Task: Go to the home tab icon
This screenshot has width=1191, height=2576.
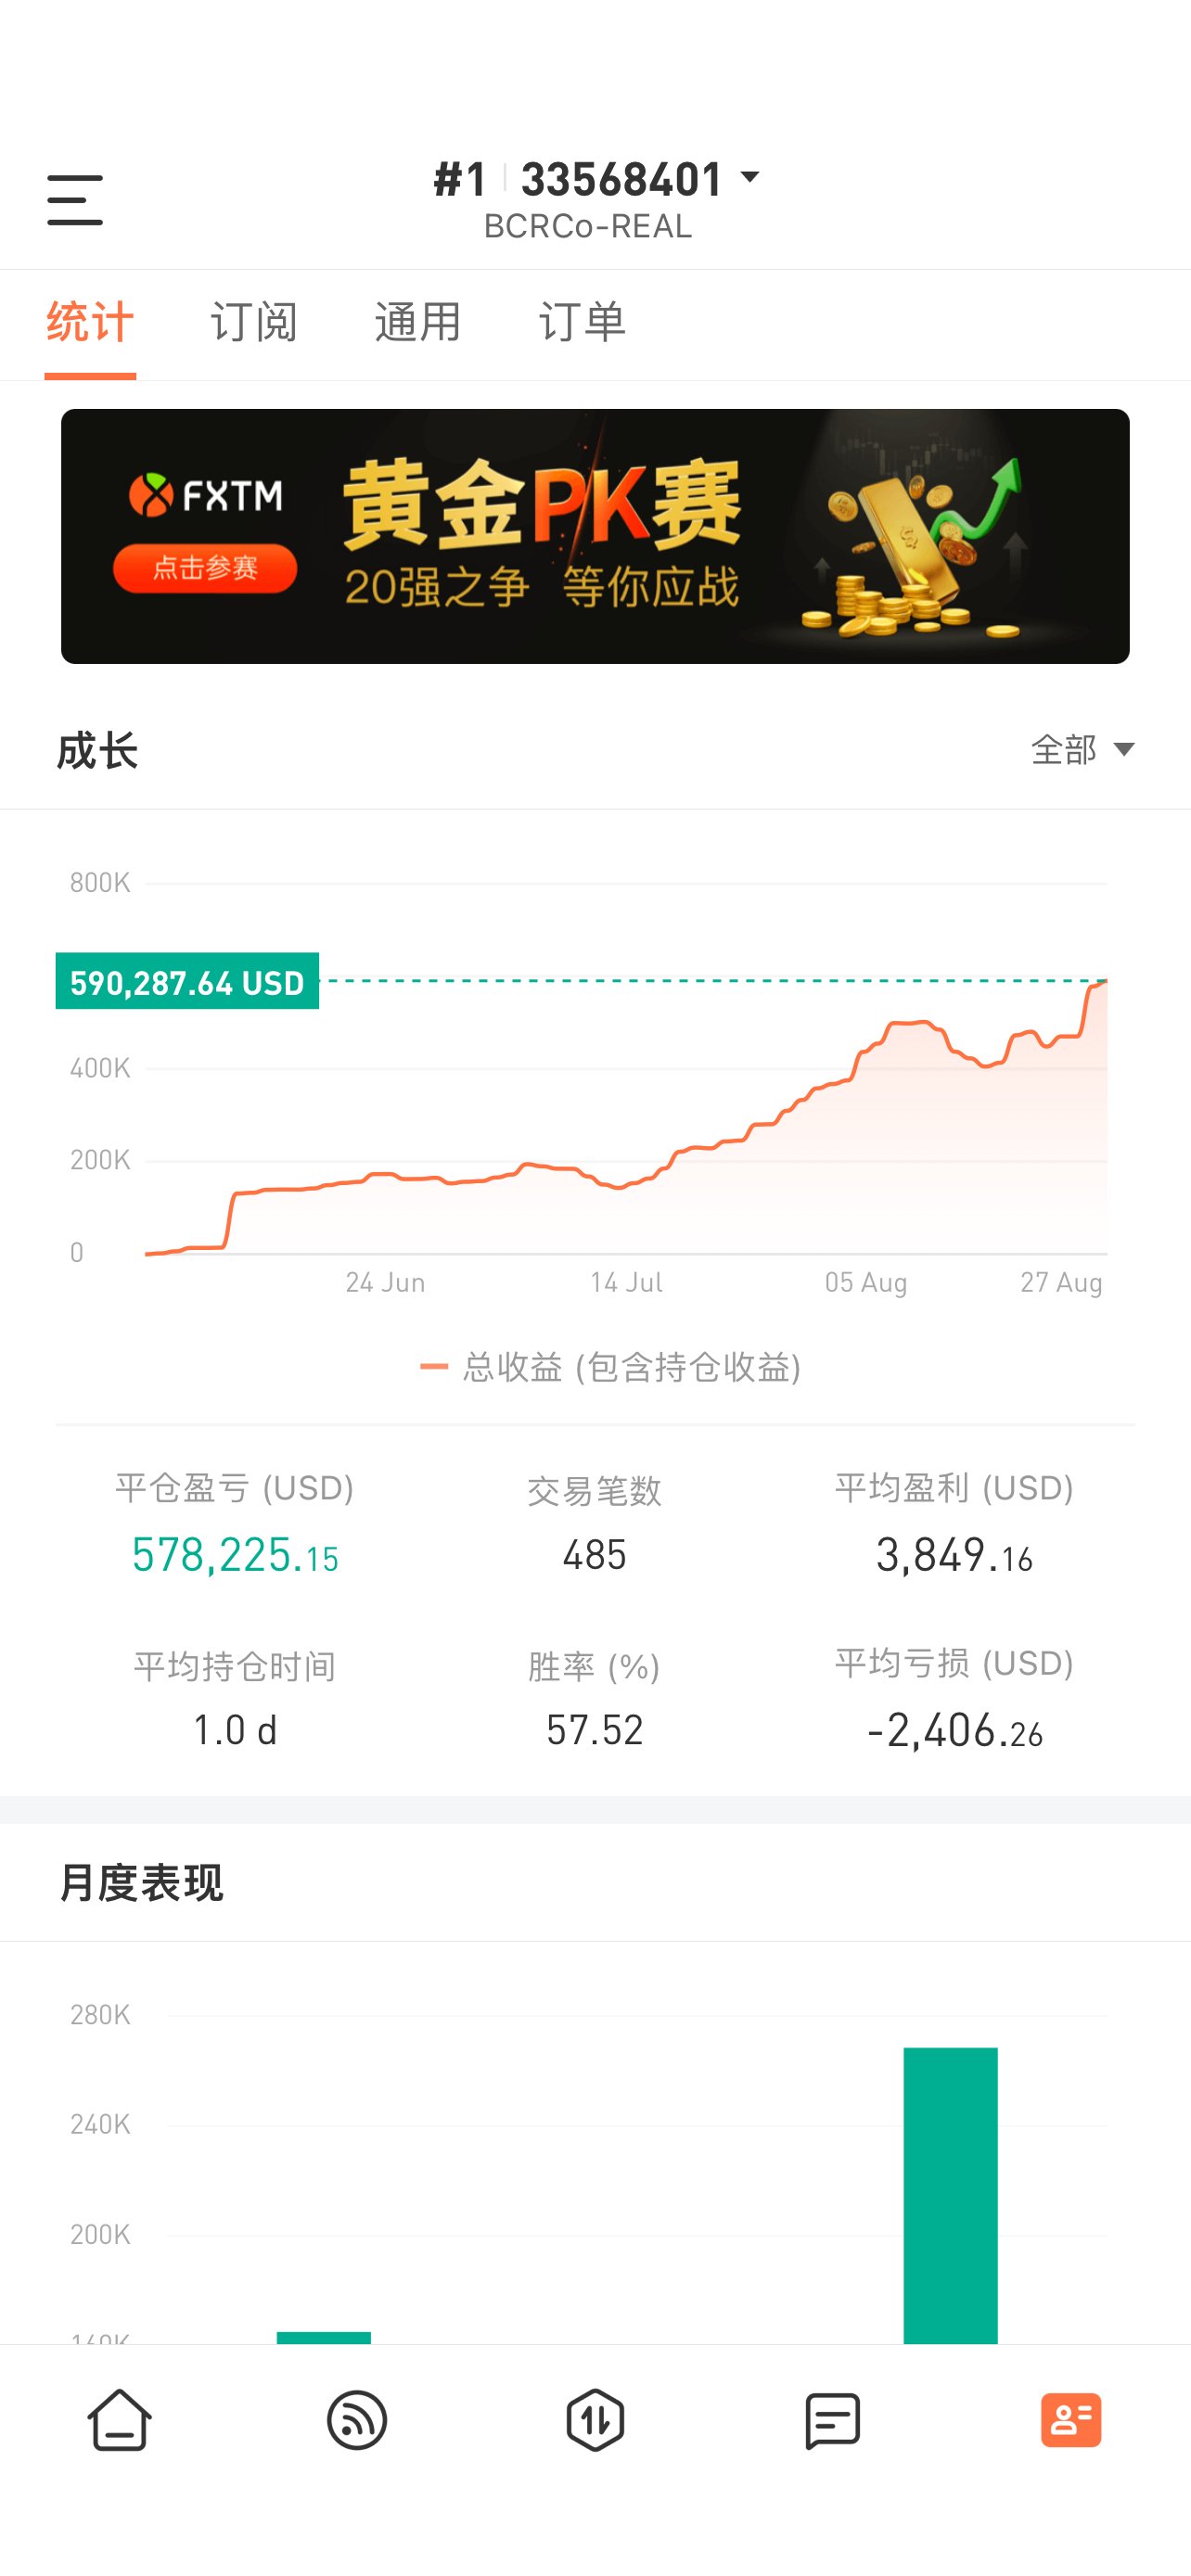Action: coord(119,2420)
